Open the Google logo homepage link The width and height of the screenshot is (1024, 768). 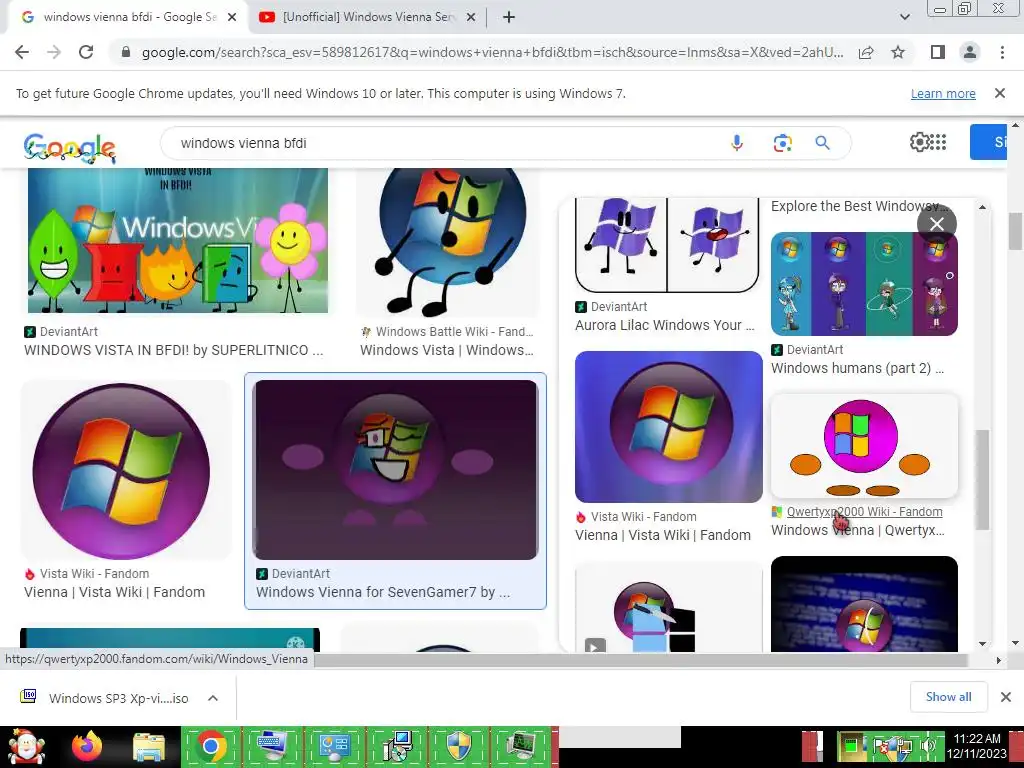click(70, 147)
